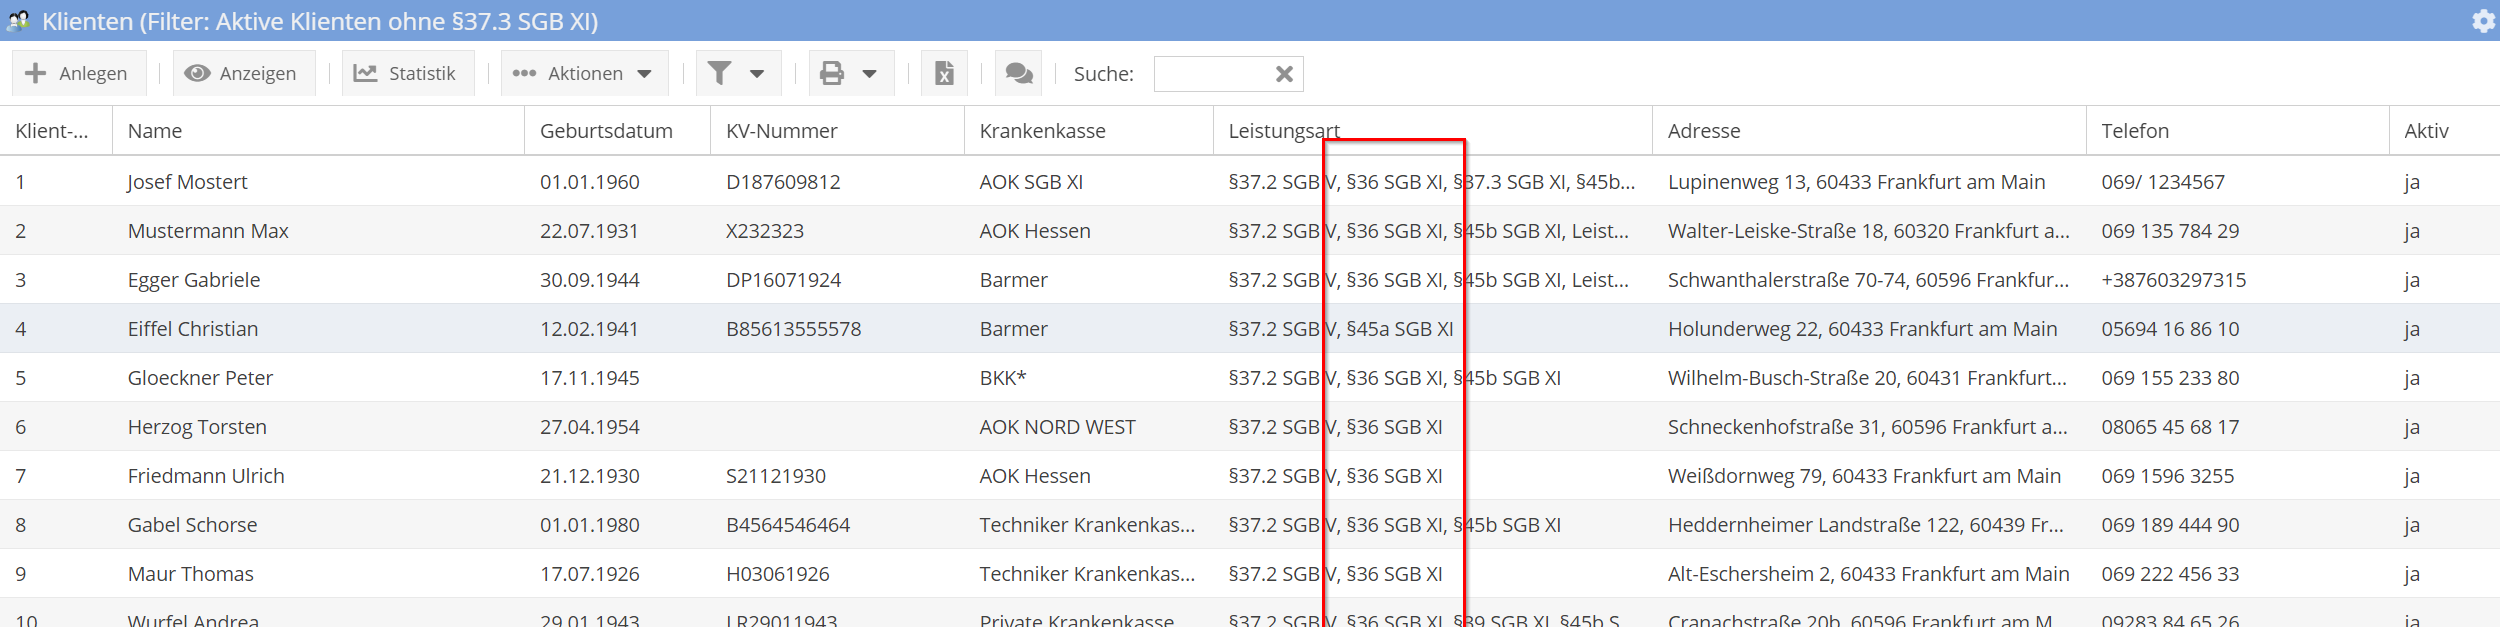Image resolution: width=2500 pixels, height=627 pixels.
Task: Click KV number B85613555578
Action: [793, 329]
